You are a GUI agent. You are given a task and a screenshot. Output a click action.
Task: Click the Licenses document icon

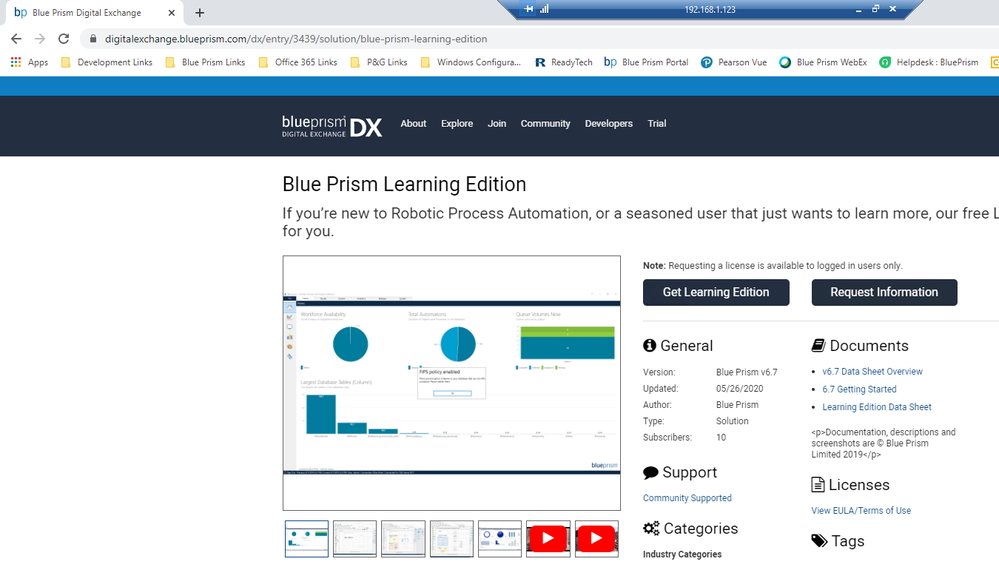(x=817, y=485)
